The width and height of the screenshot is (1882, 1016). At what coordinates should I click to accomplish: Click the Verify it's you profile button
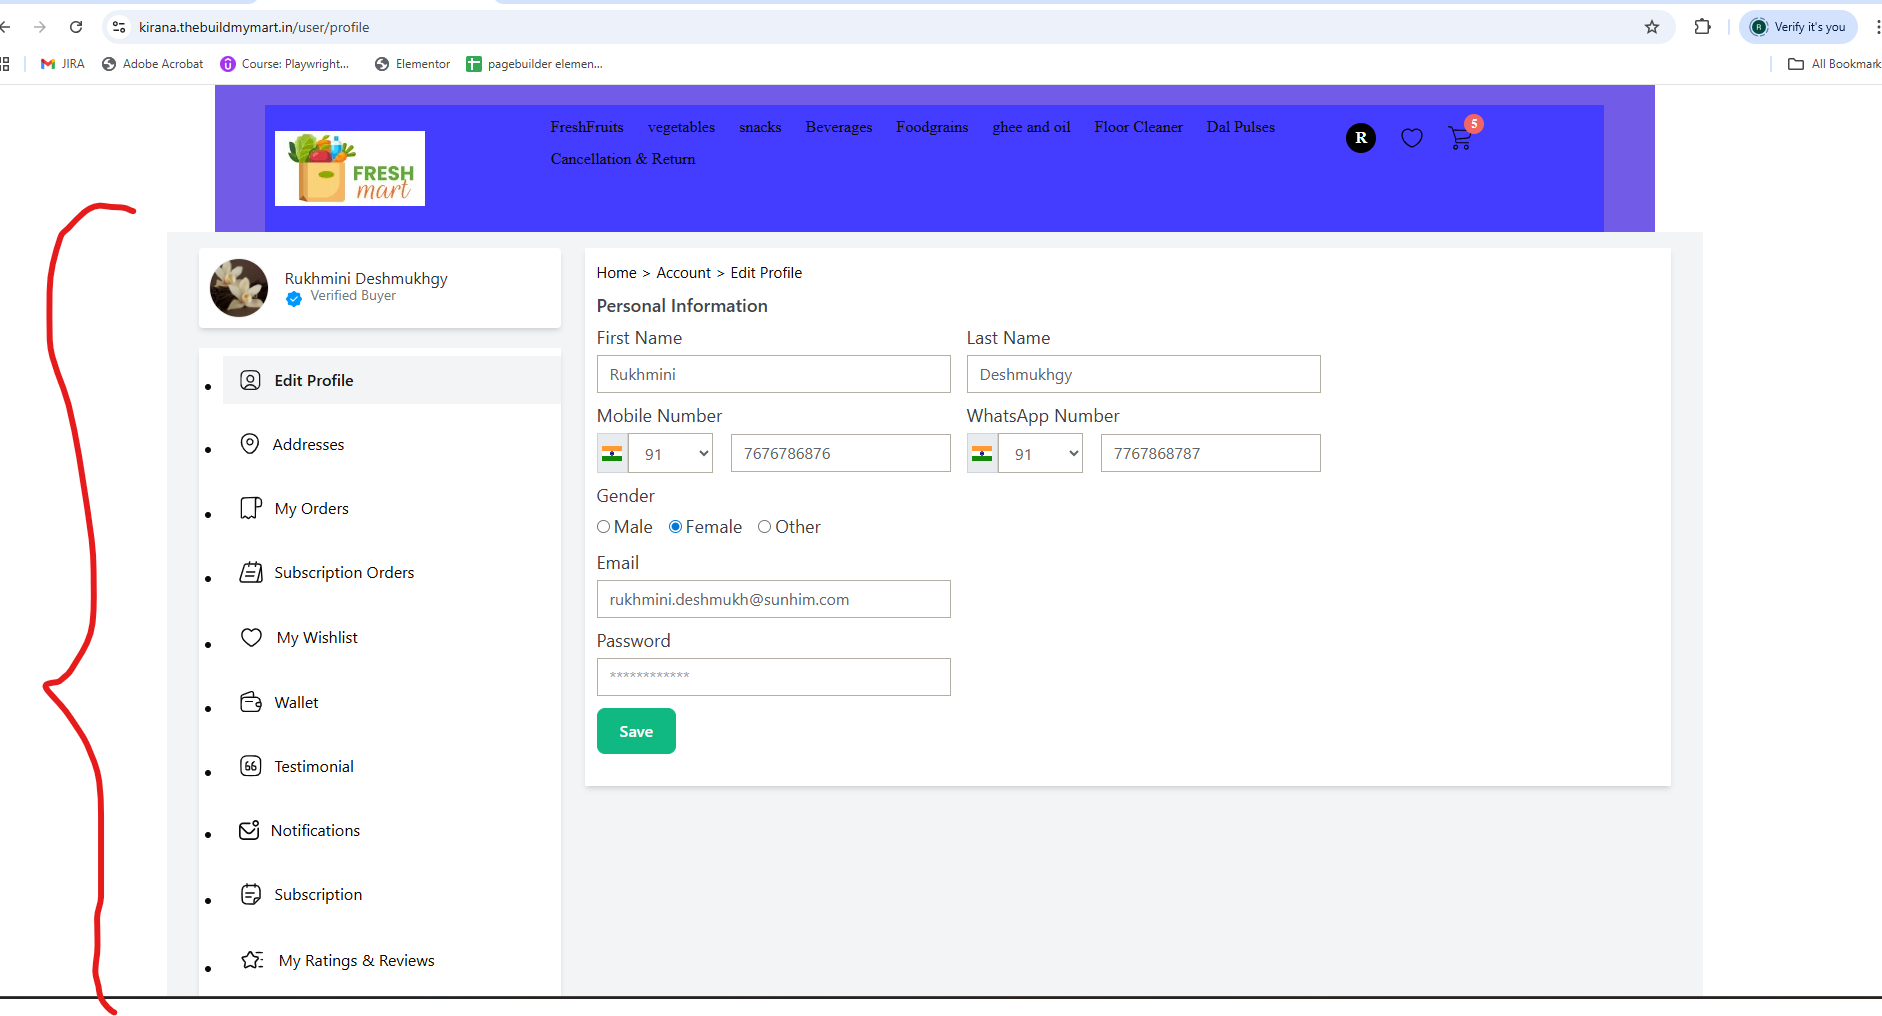[1798, 27]
